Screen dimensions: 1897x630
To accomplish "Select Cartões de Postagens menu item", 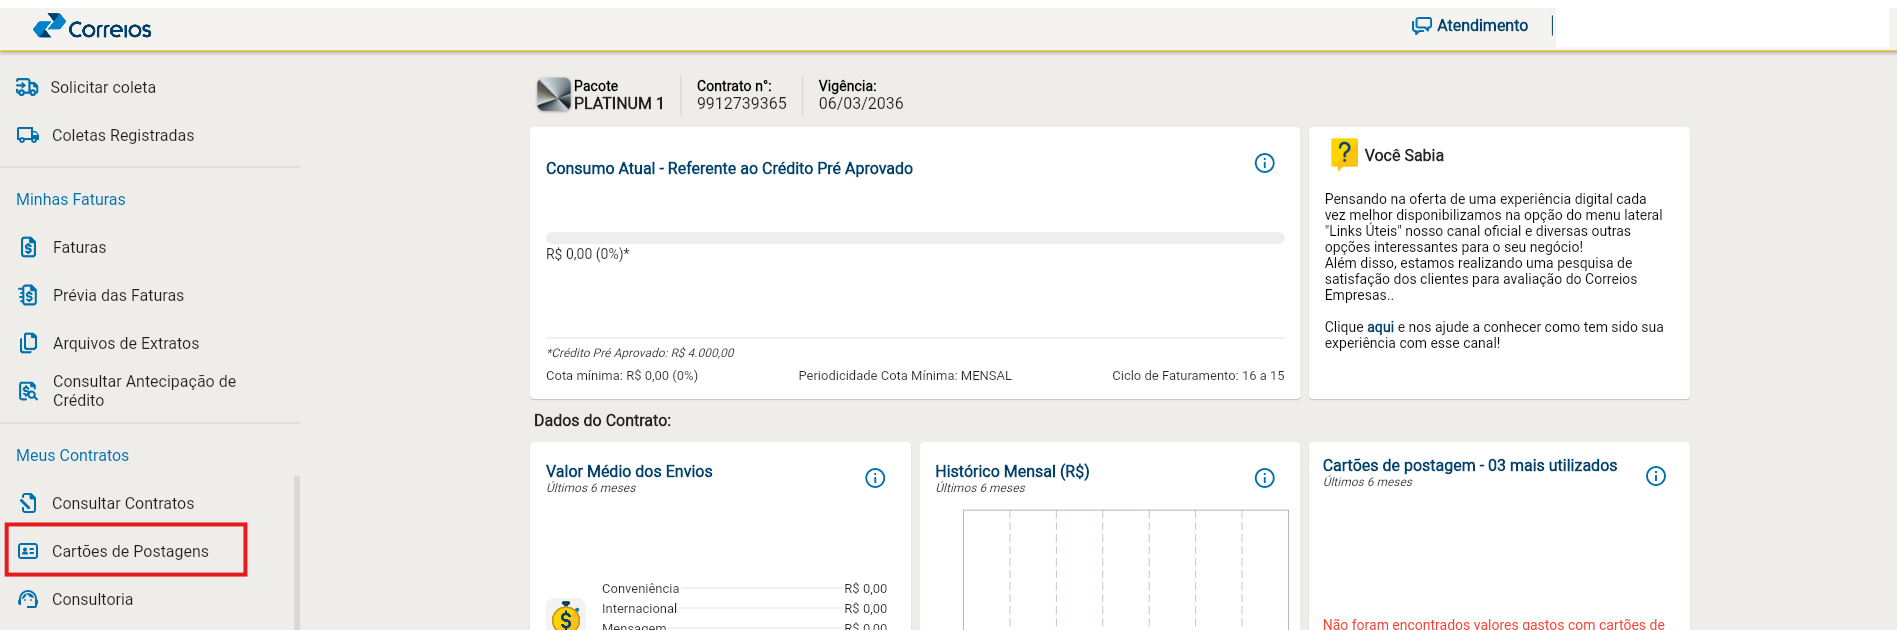I will pos(130,552).
